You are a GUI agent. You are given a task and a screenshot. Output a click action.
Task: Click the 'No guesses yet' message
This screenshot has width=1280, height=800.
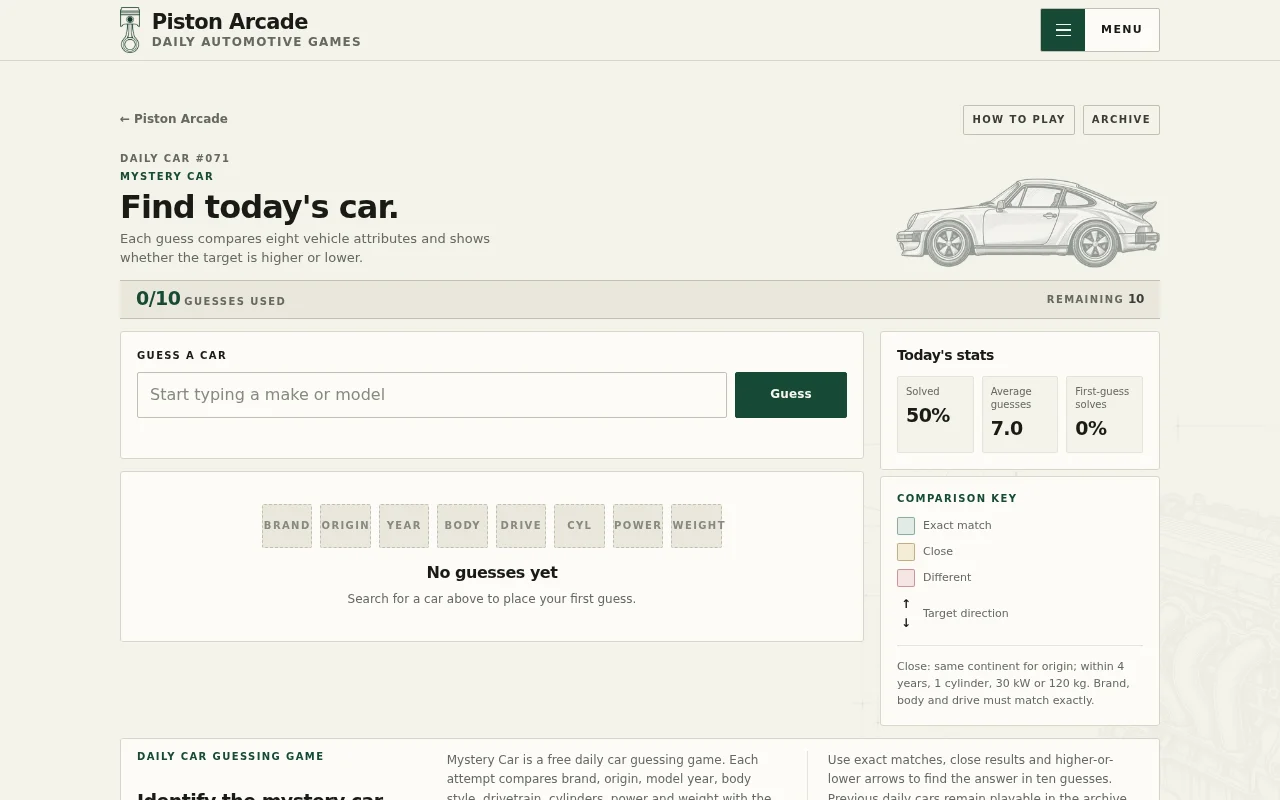pyautogui.click(x=492, y=572)
